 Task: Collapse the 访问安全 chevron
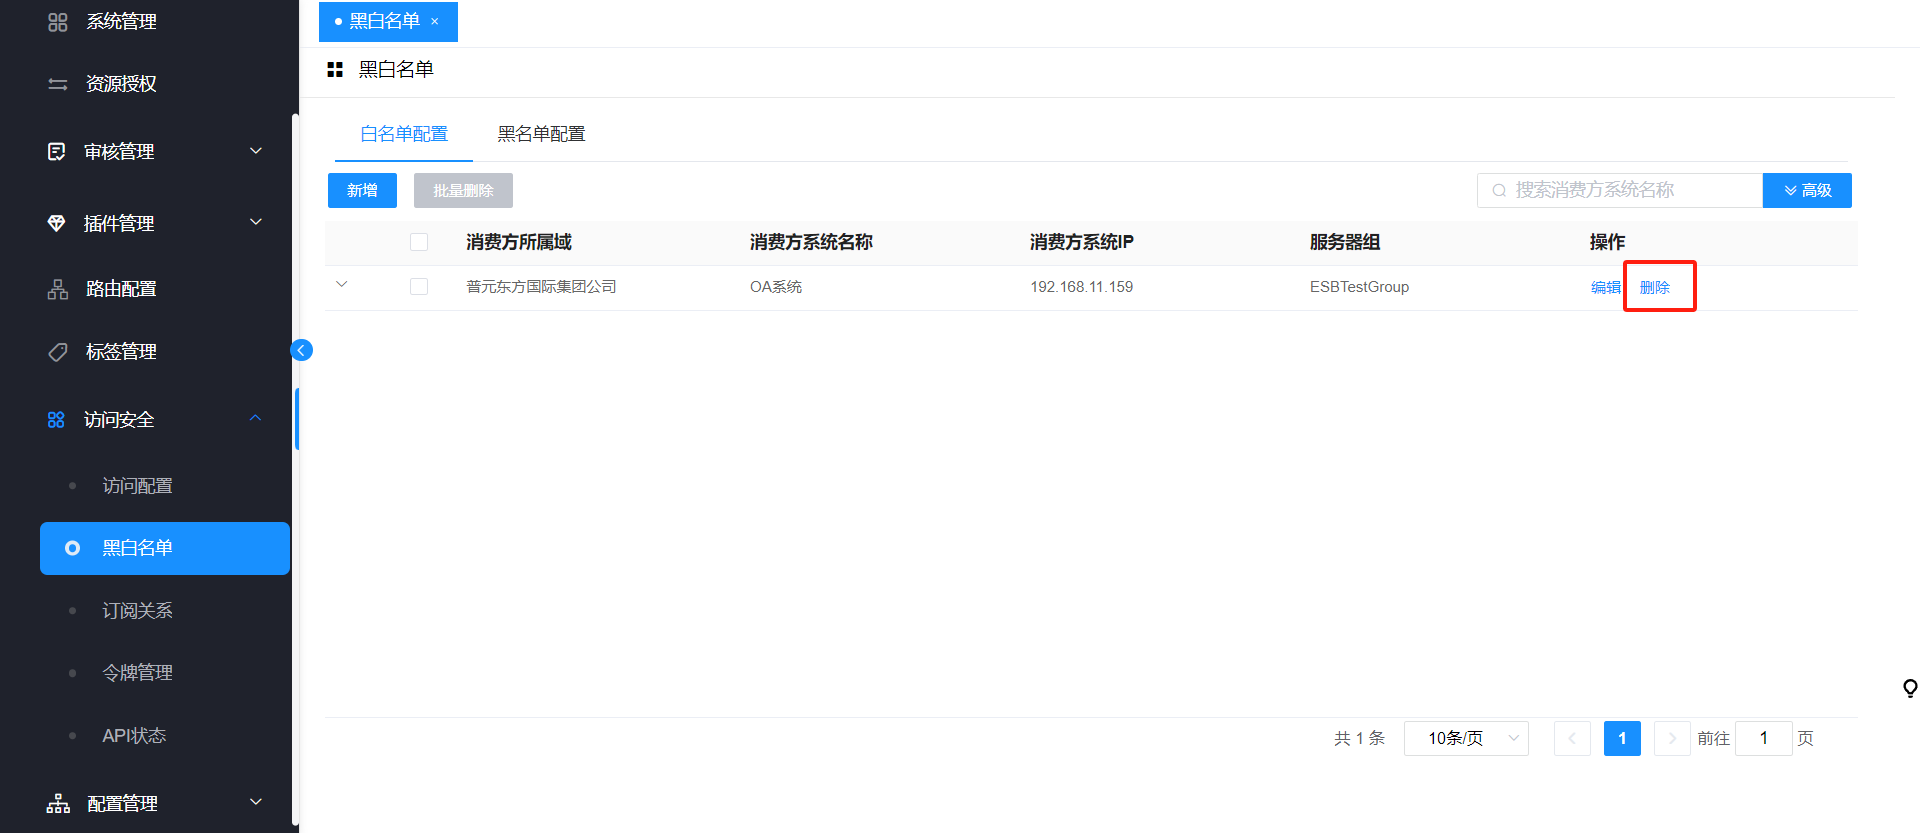256,418
